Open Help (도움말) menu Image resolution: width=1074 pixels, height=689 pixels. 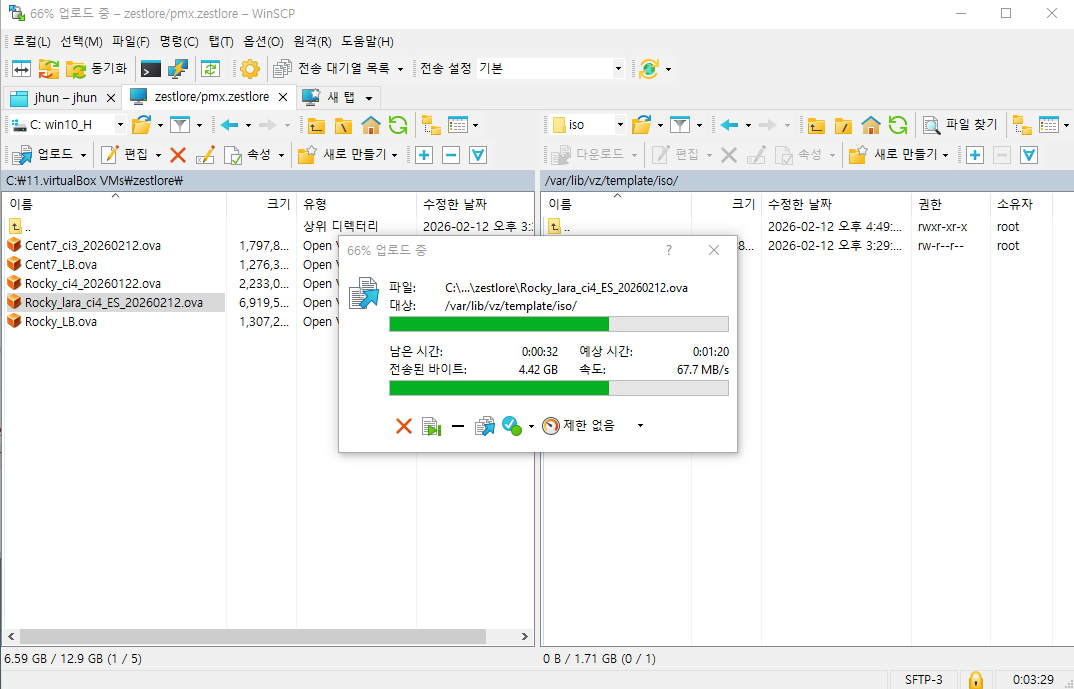pos(367,42)
